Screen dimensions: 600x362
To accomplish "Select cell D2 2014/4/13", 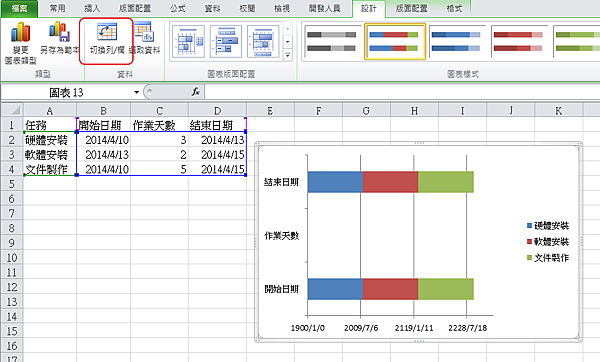I will click(x=217, y=140).
